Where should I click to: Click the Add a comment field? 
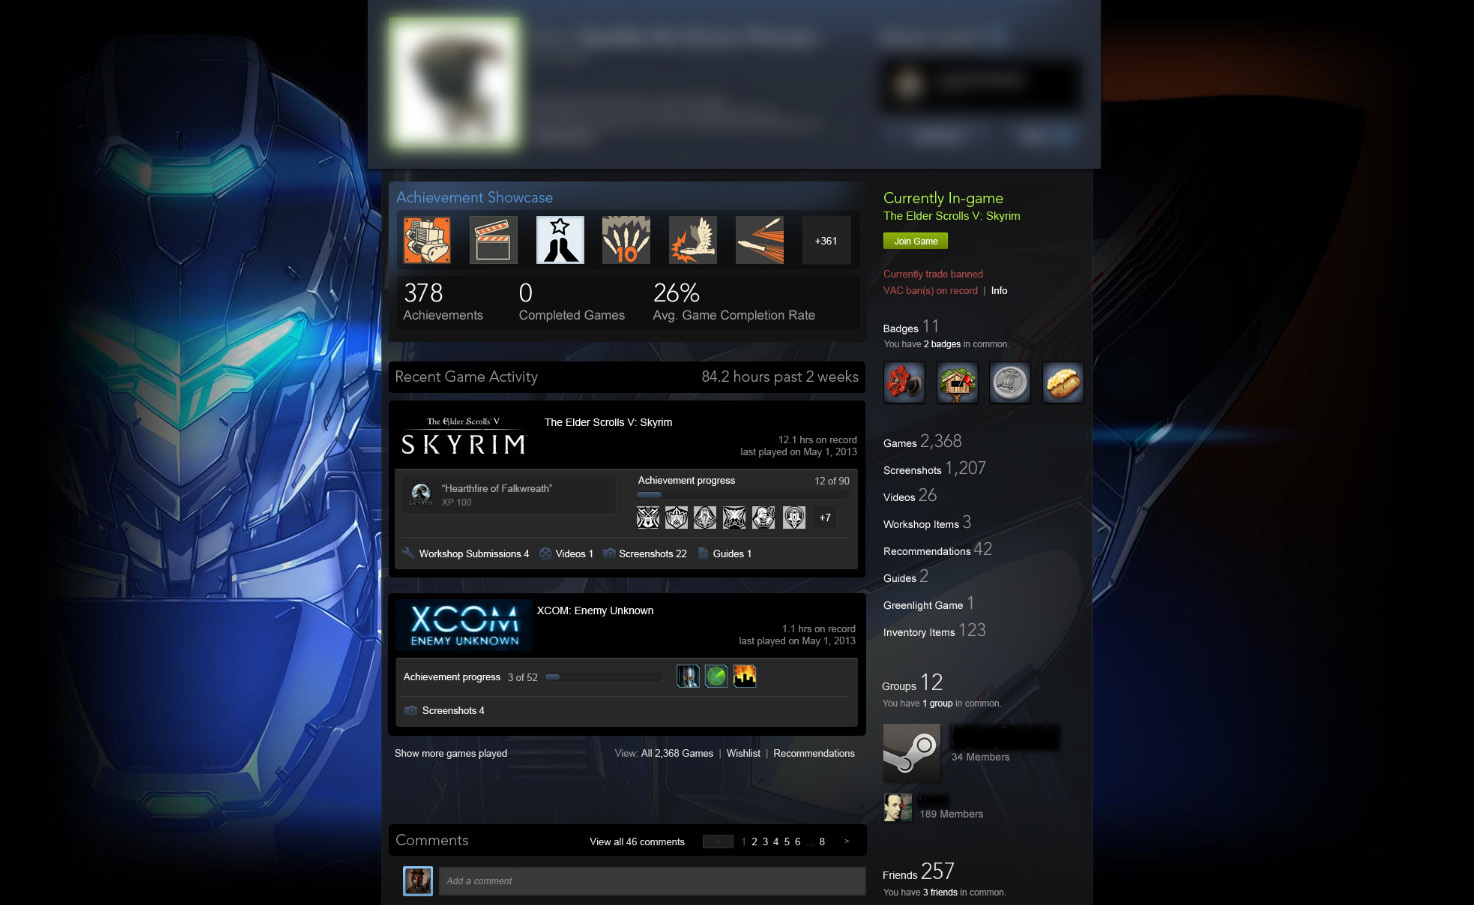pos(652,881)
